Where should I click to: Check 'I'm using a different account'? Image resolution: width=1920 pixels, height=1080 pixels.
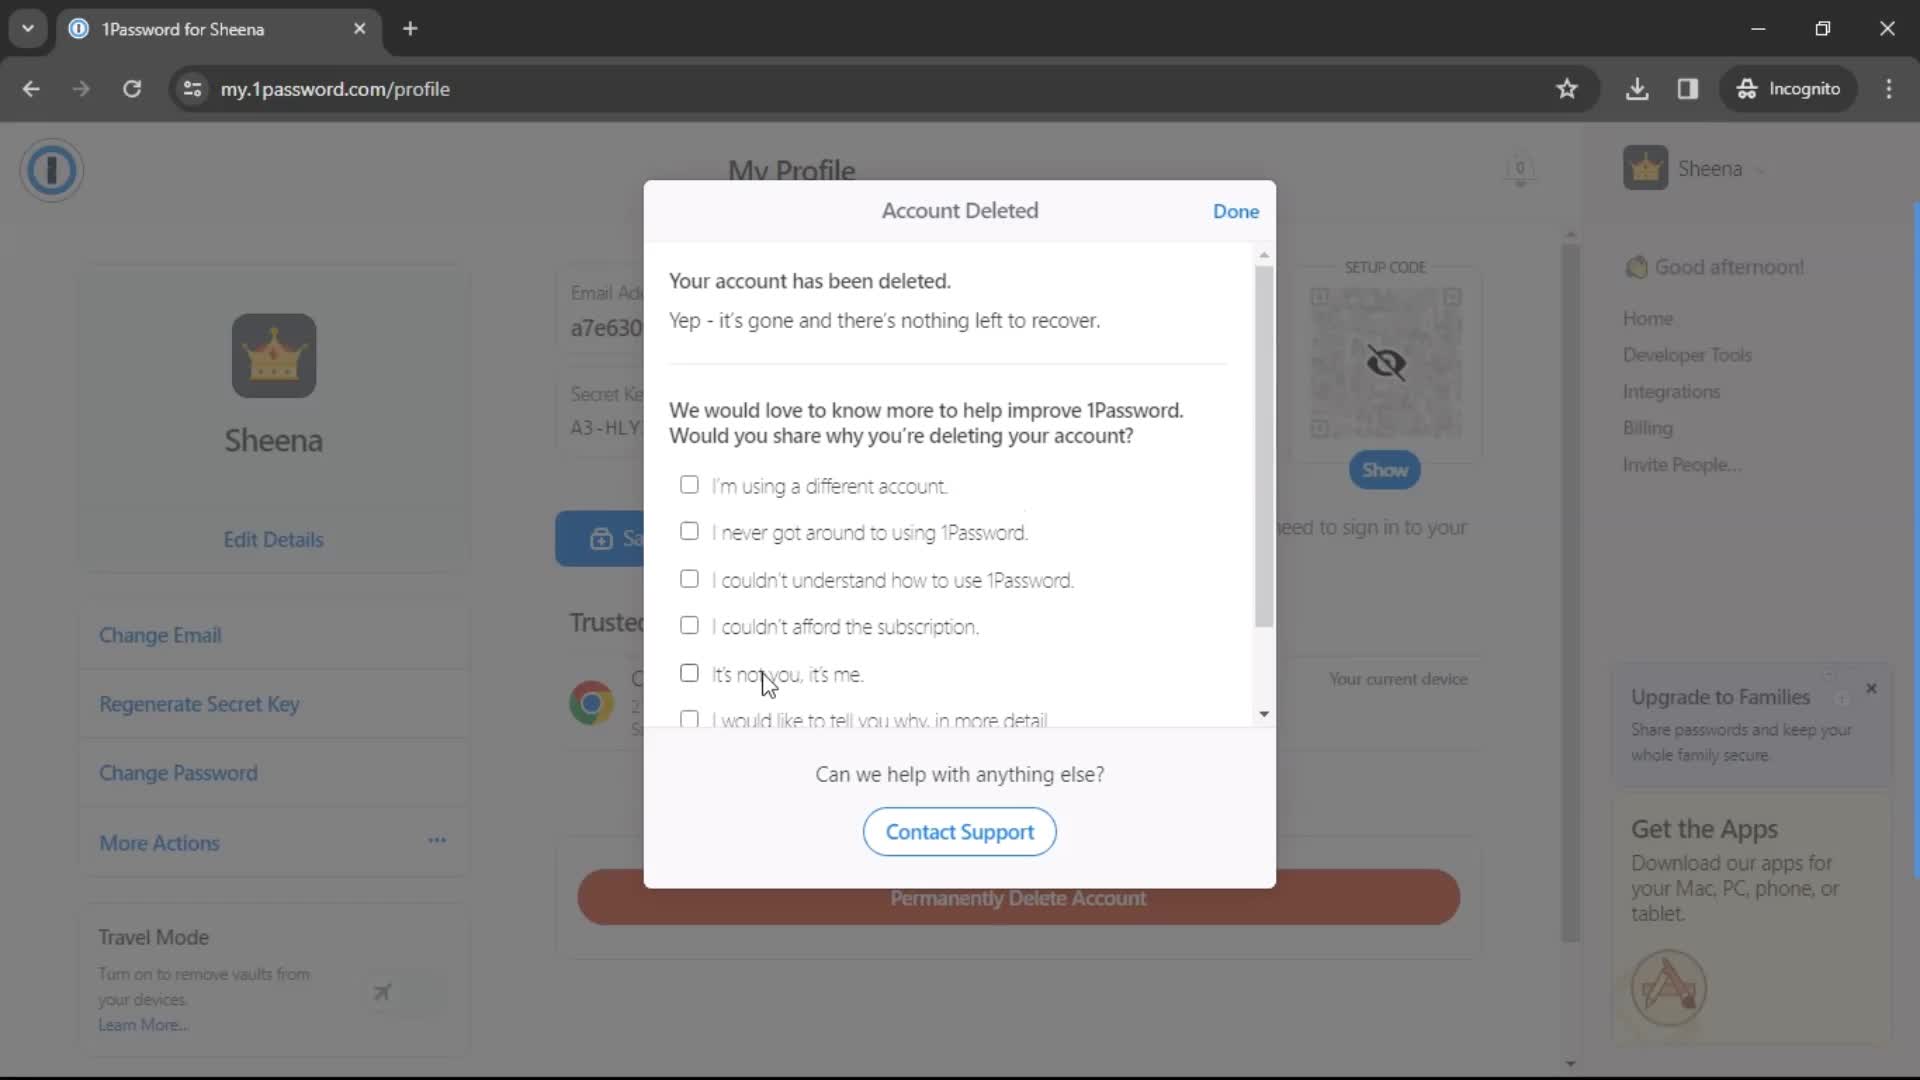690,484
